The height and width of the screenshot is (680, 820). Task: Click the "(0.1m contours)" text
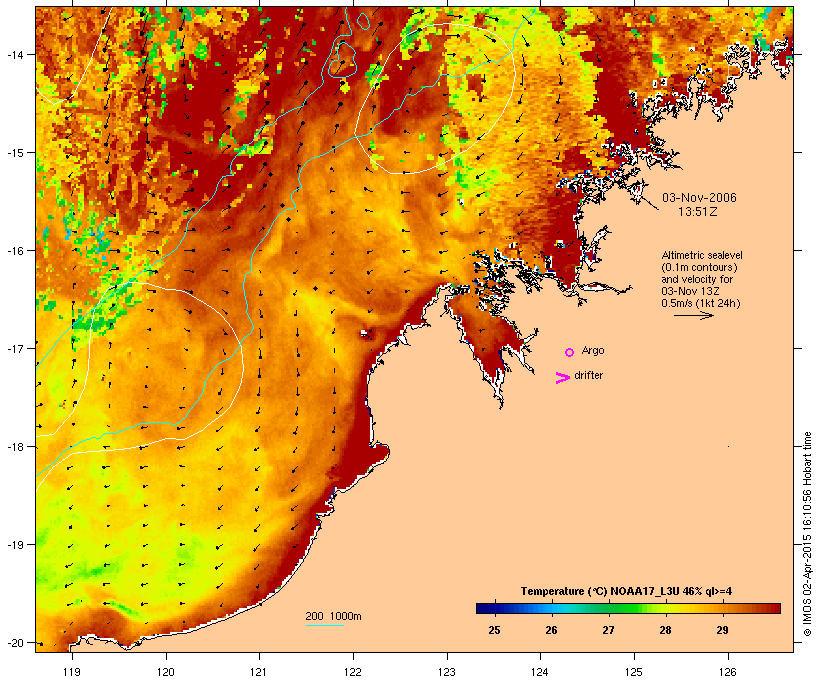[699, 267]
